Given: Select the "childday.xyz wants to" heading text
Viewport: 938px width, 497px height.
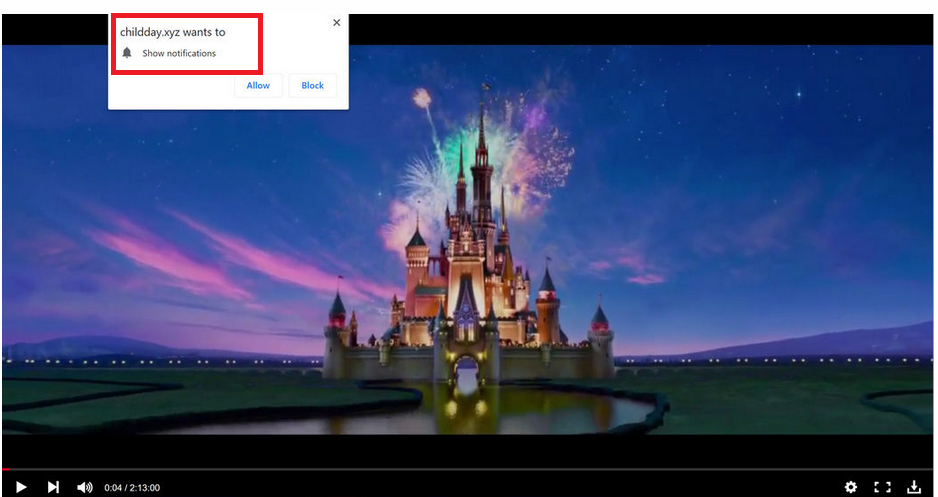Looking at the screenshot, I should [x=173, y=32].
